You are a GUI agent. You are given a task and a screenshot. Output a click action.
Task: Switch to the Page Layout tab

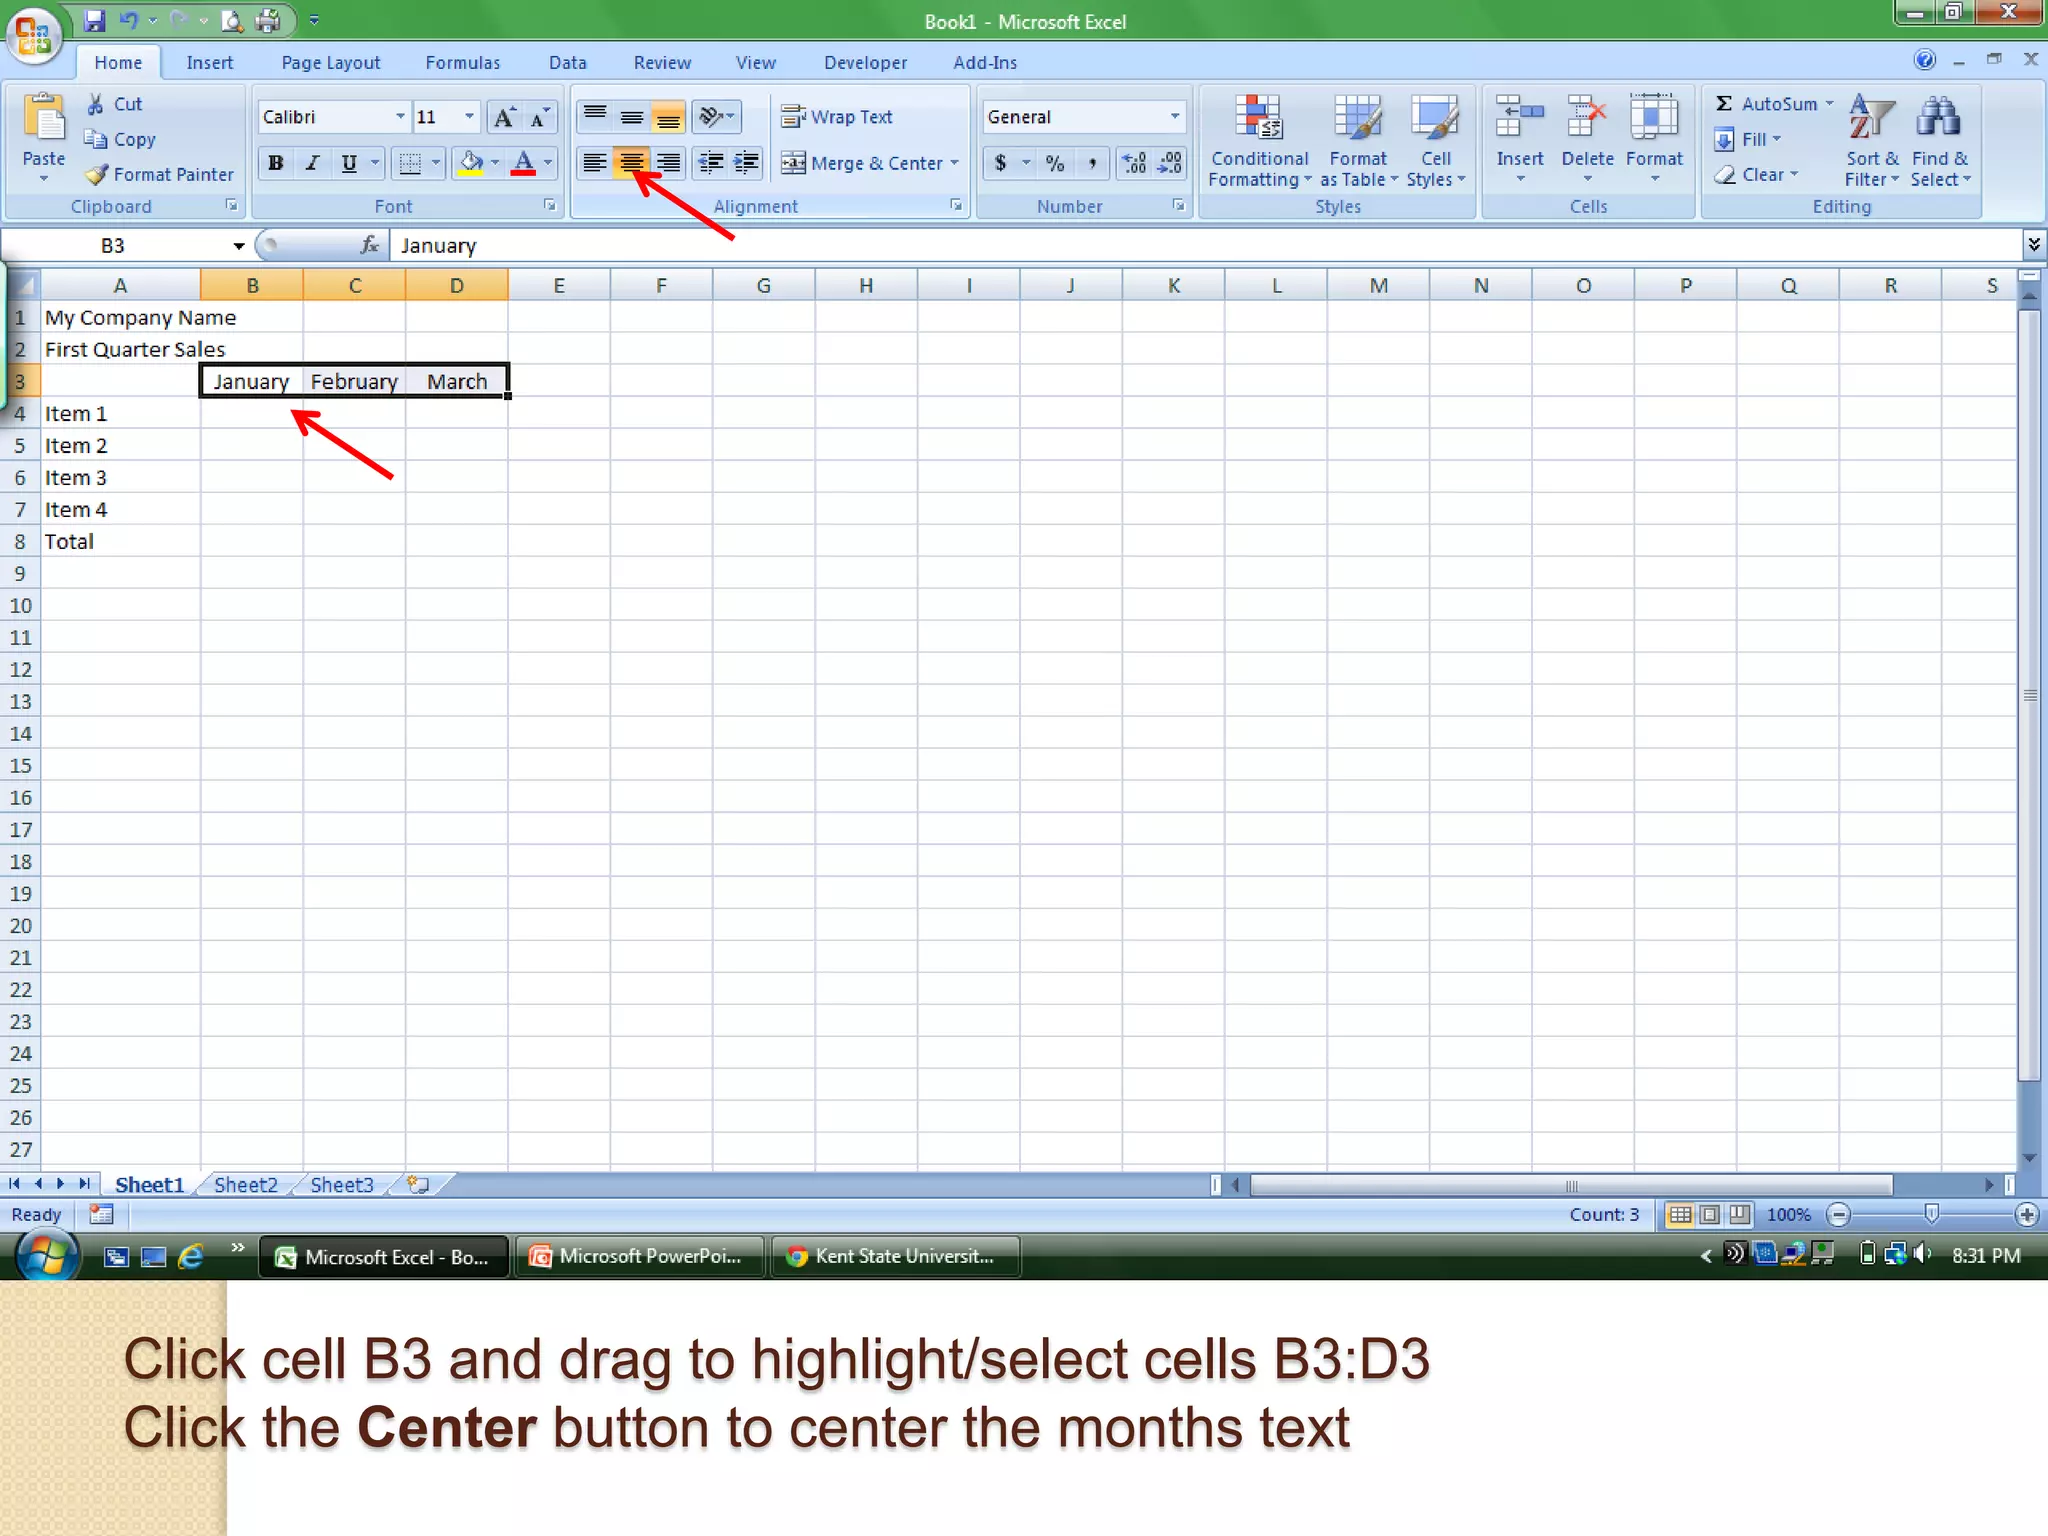[331, 62]
